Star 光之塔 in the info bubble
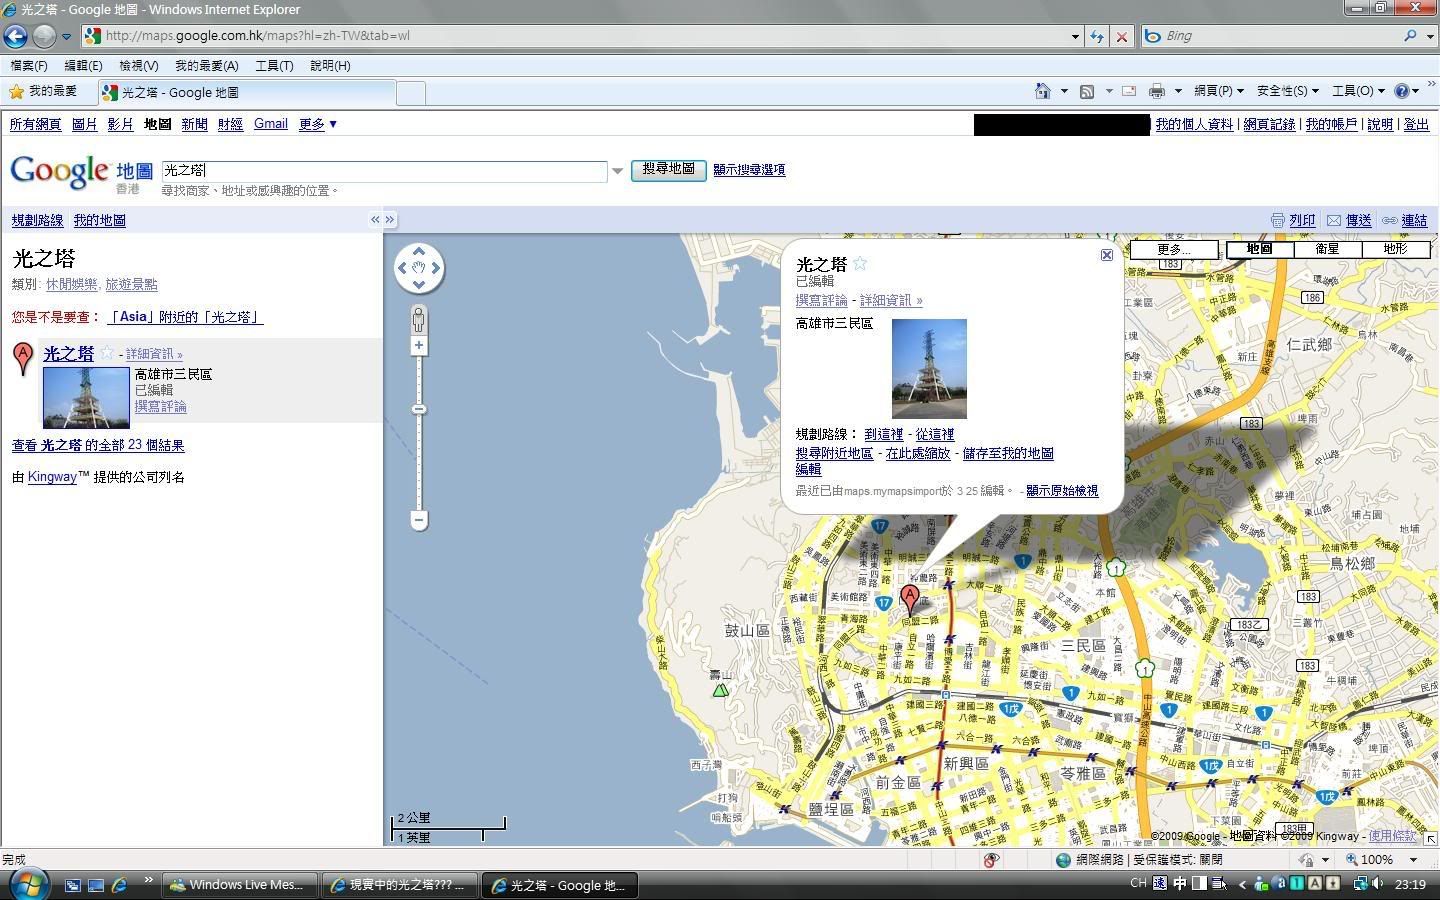 (x=860, y=264)
